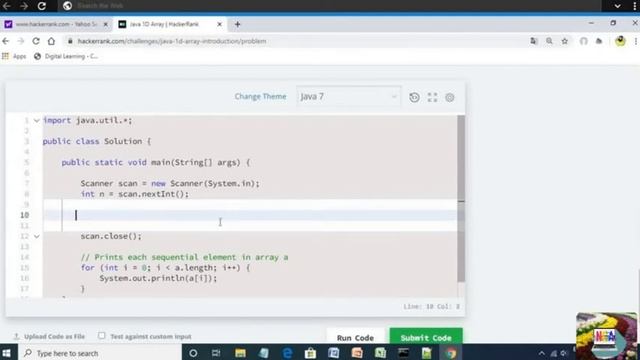Open the zoom magnifier icon in address bar
The image size is (640, 360).
(x=549, y=41)
